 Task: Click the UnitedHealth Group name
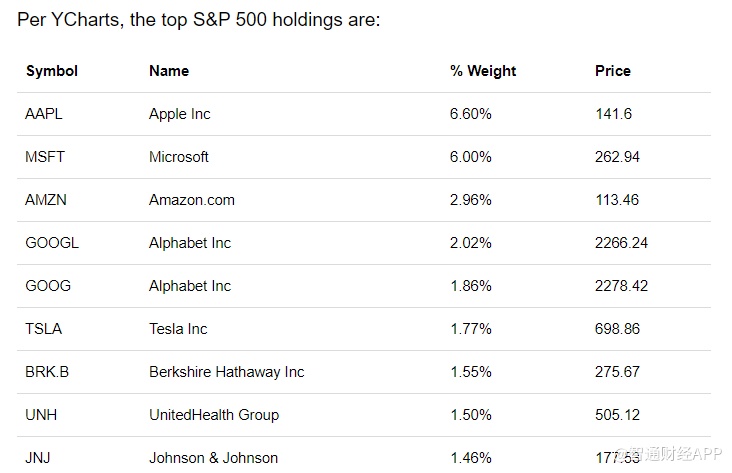(214, 415)
